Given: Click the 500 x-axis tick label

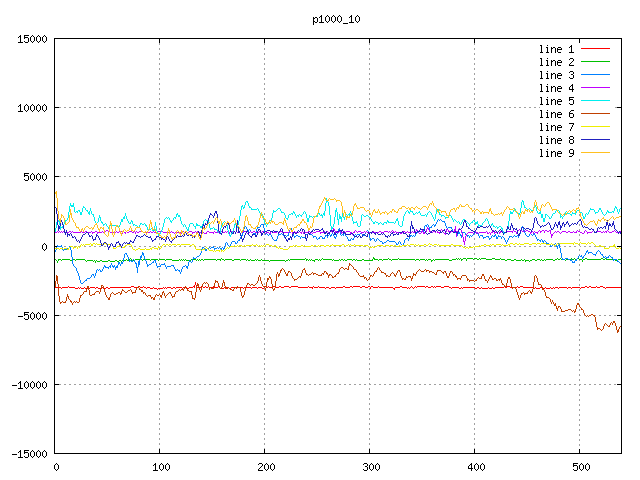Looking at the screenshot, I should click(580, 467).
